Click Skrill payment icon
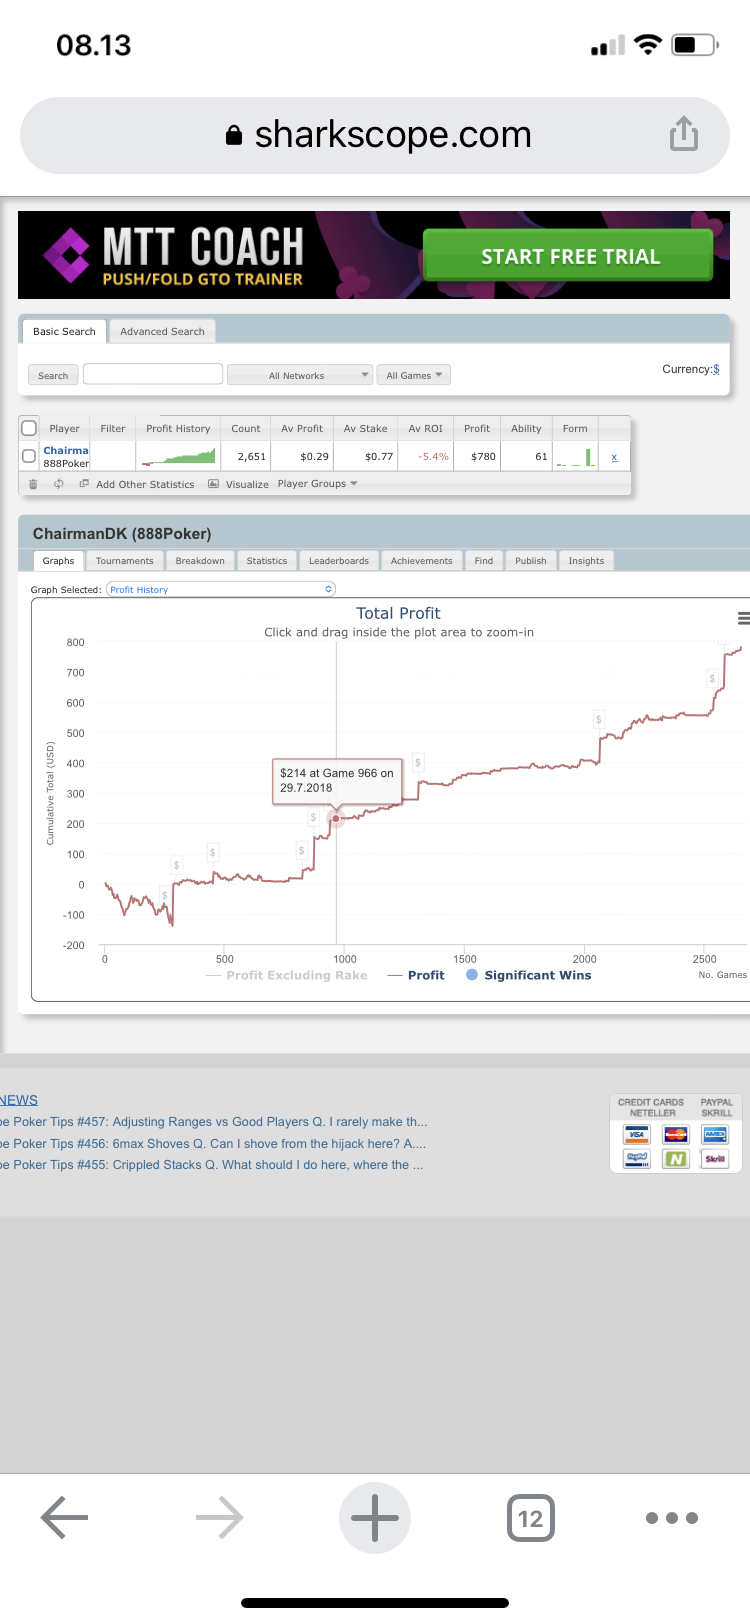The image size is (750, 1624). click(715, 1159)
